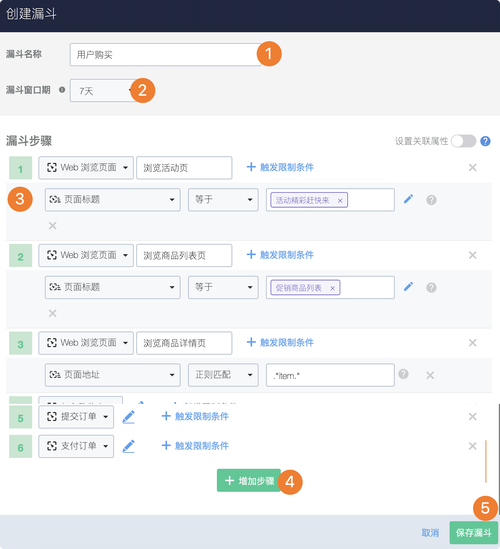Edit step 6 支付订单 name with pencil
Image resolution: width=500 pixels, height=549 pixels.
click(129, 446)
